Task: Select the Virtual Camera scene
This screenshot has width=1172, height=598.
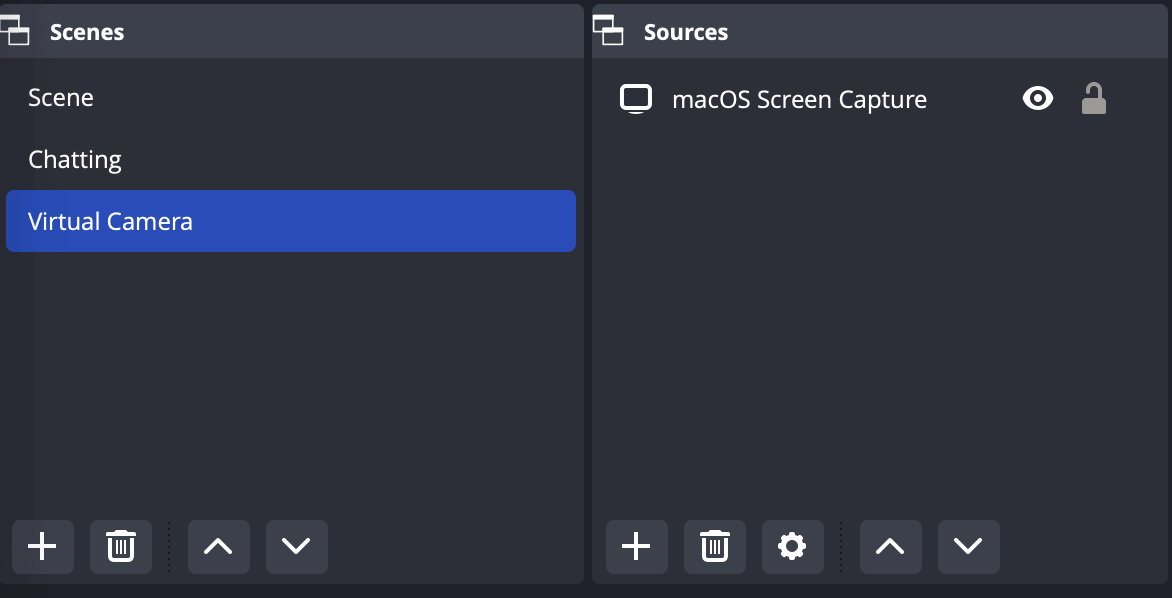Action: click(110, 221)
